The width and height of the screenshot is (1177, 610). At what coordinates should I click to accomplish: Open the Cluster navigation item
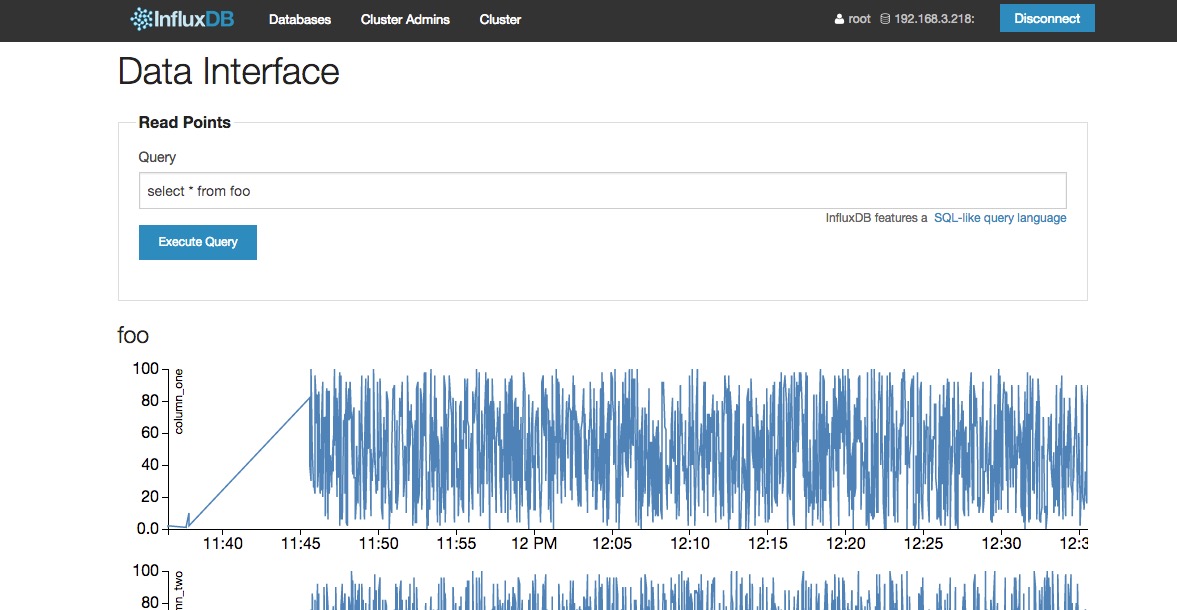[x=500, y=19]
